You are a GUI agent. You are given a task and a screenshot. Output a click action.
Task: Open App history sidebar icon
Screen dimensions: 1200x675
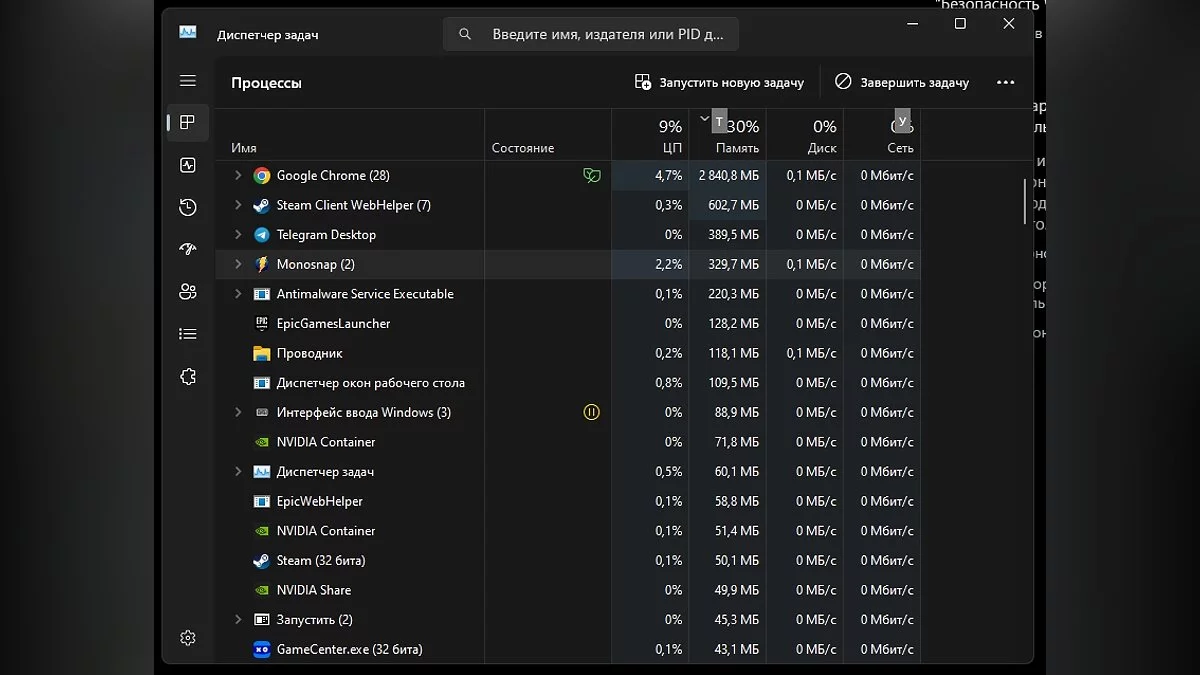pyautogui.click(x=188, y=207)
